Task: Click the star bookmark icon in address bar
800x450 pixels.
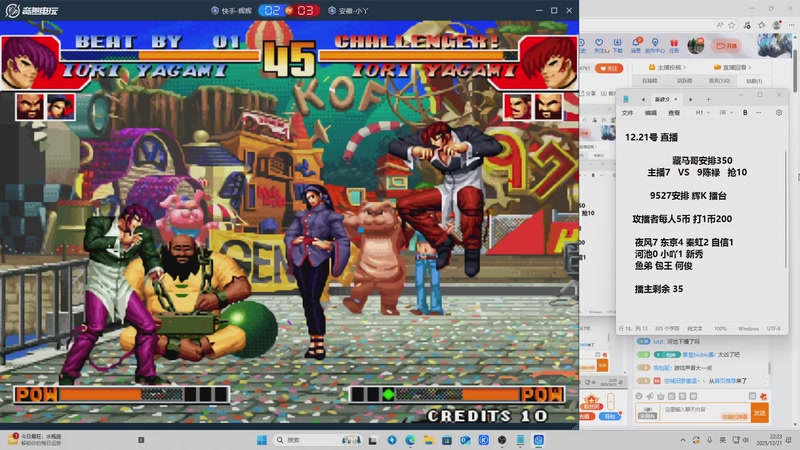Action: [732, 24]
